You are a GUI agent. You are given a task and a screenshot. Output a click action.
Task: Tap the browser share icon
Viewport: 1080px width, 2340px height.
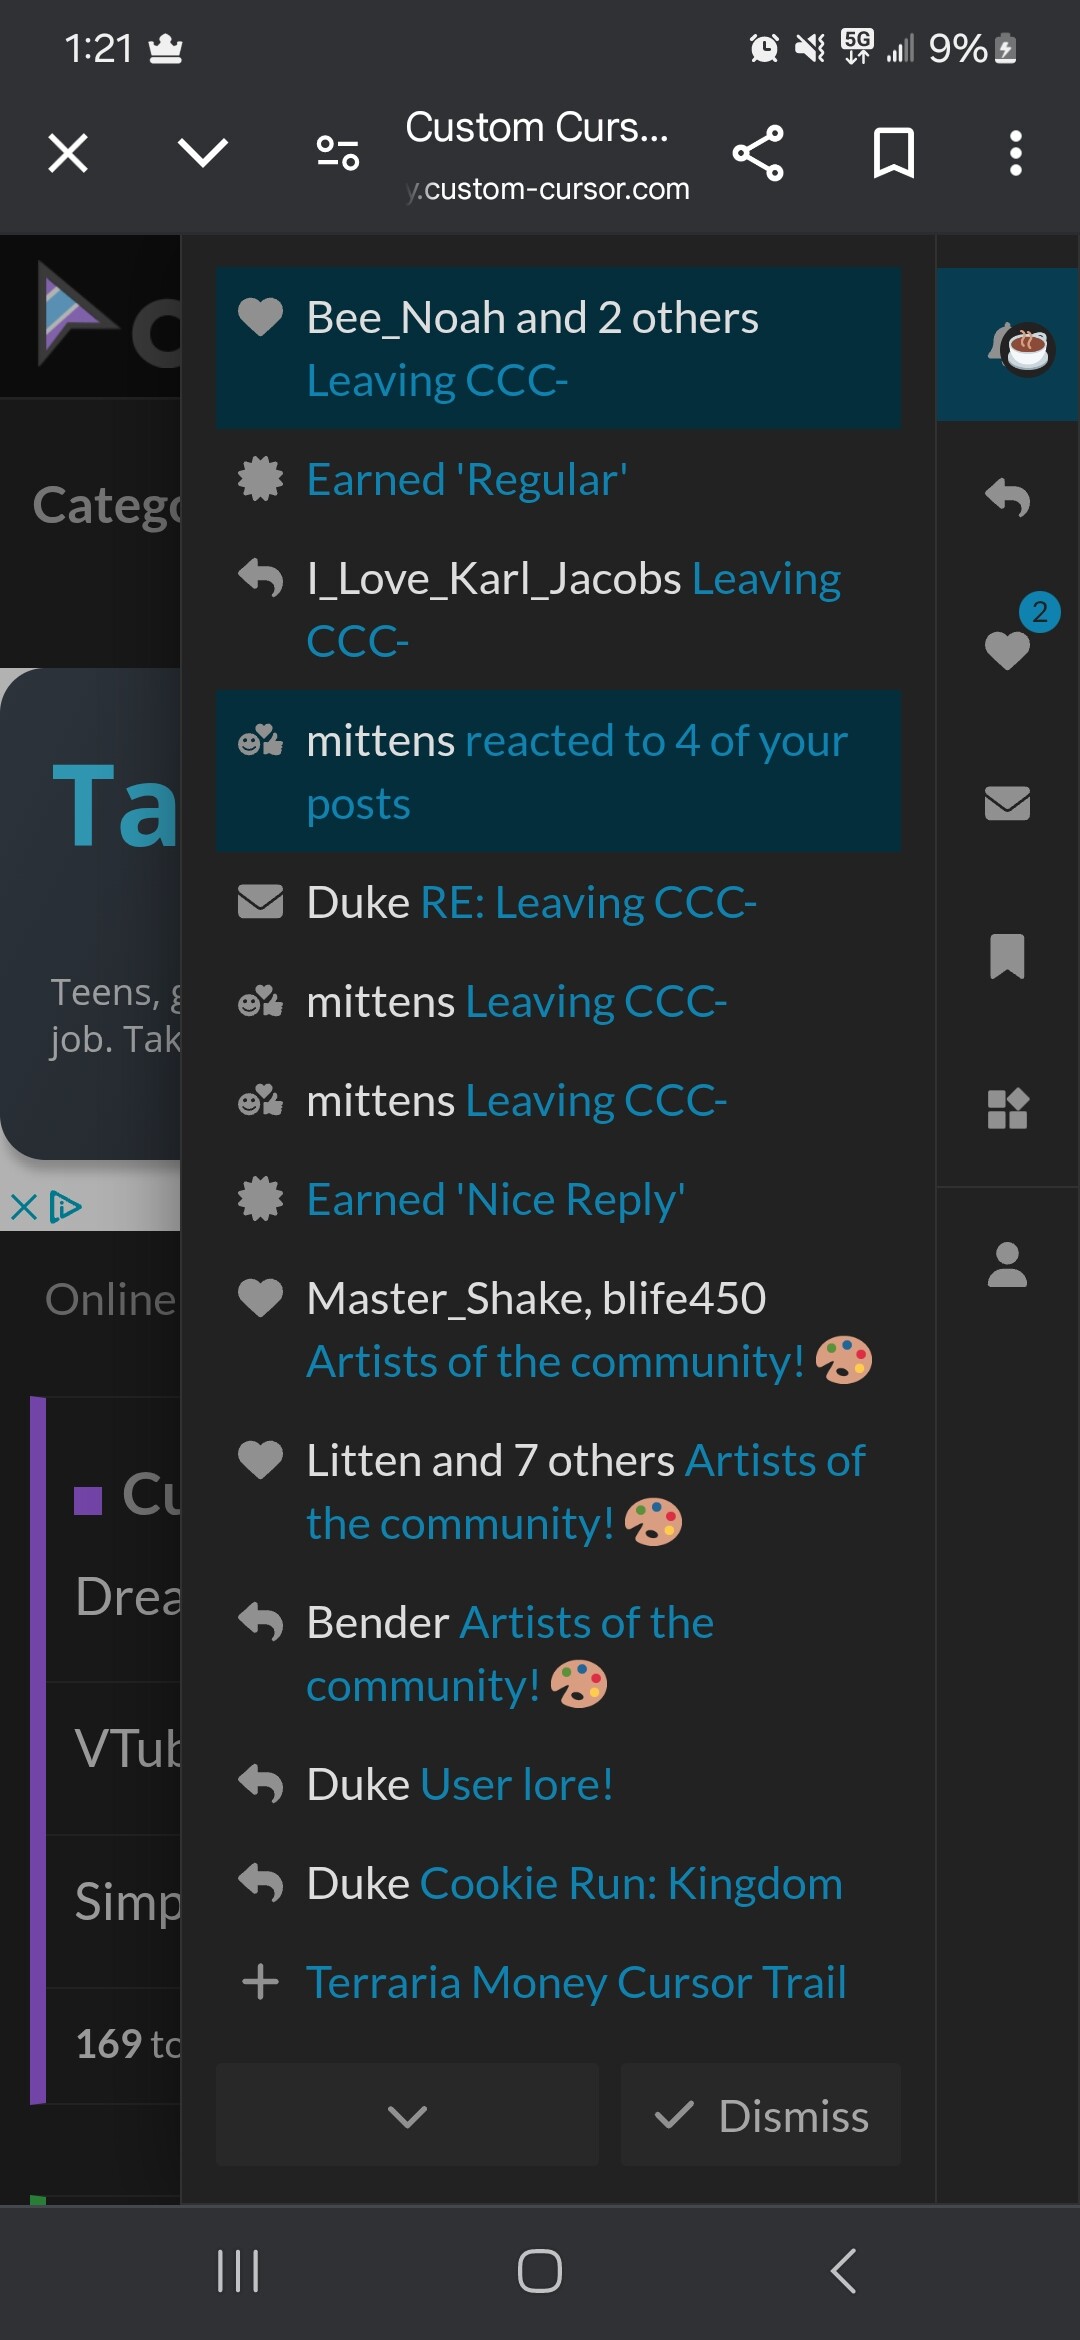coord(758,153)
